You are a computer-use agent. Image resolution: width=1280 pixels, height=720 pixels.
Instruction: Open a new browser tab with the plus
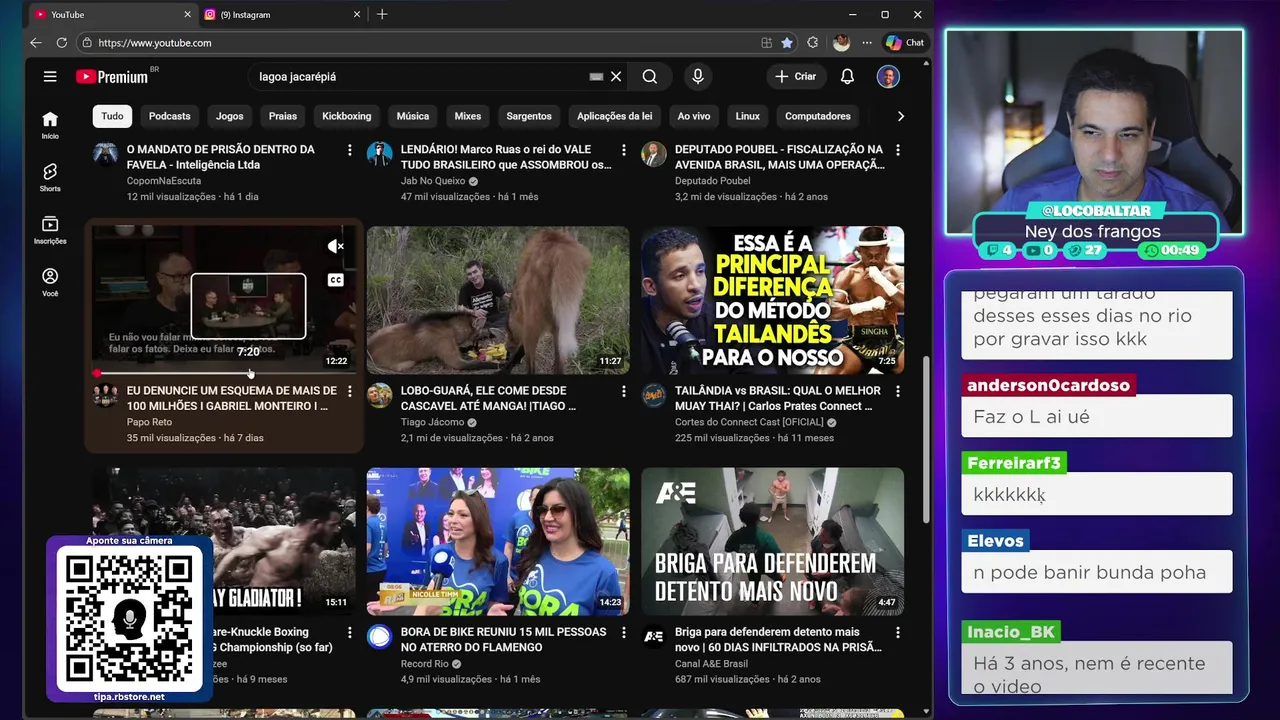[x=382, y=14]
